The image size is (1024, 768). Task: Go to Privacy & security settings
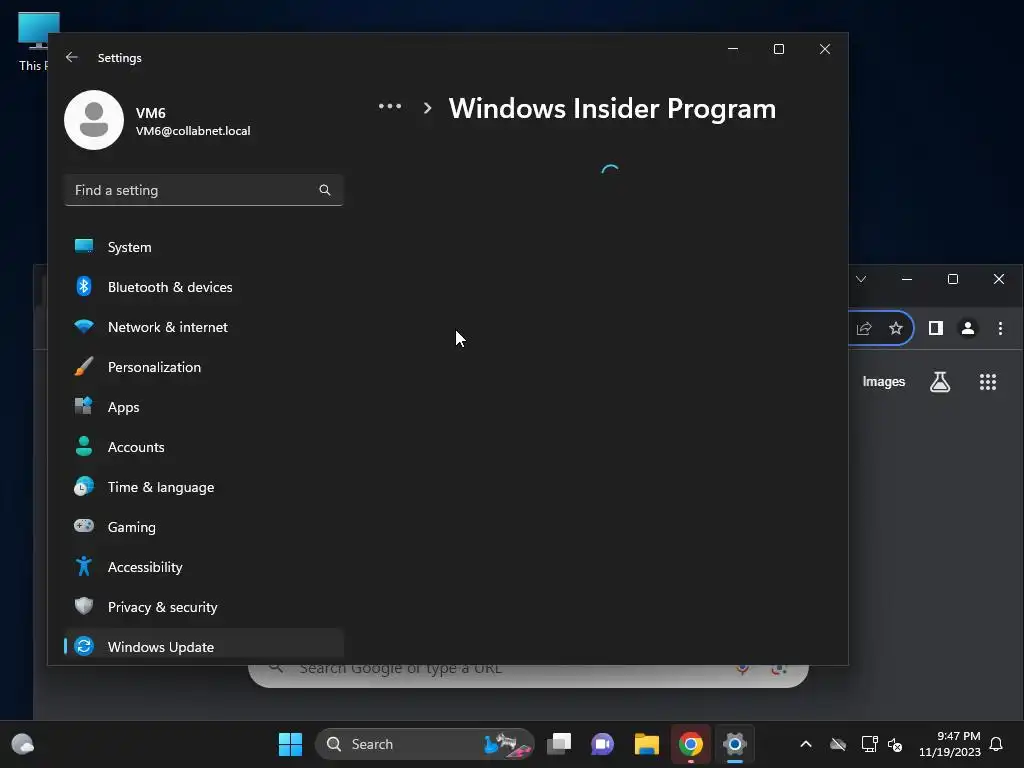[204, 607]
